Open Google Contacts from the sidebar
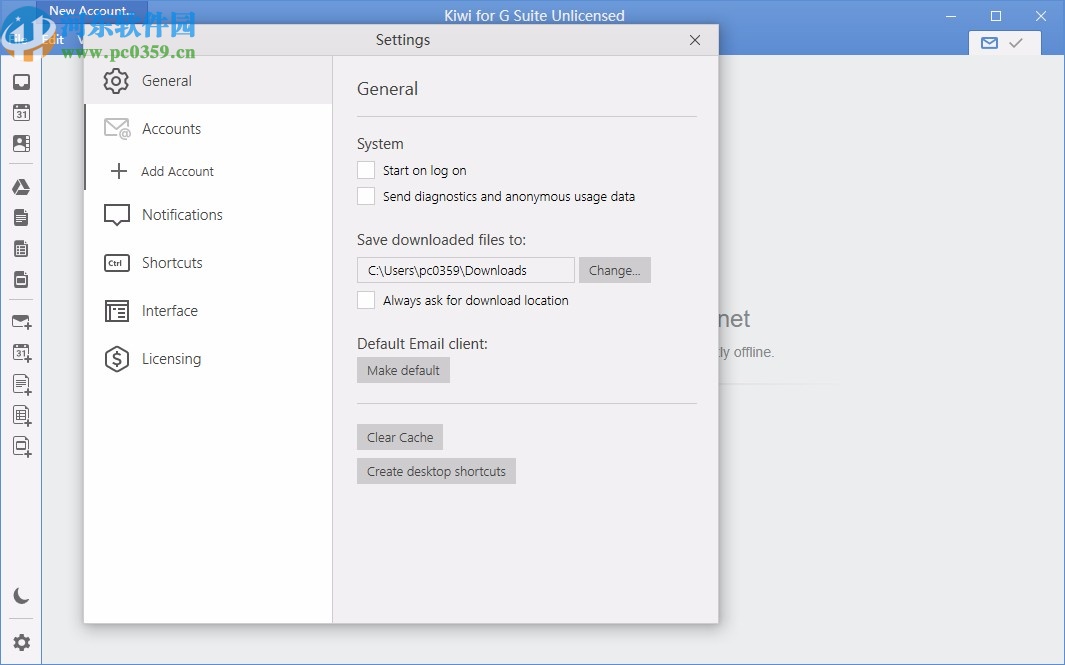The height and width of the screenshot is (665, 1065). coord(21,143)
